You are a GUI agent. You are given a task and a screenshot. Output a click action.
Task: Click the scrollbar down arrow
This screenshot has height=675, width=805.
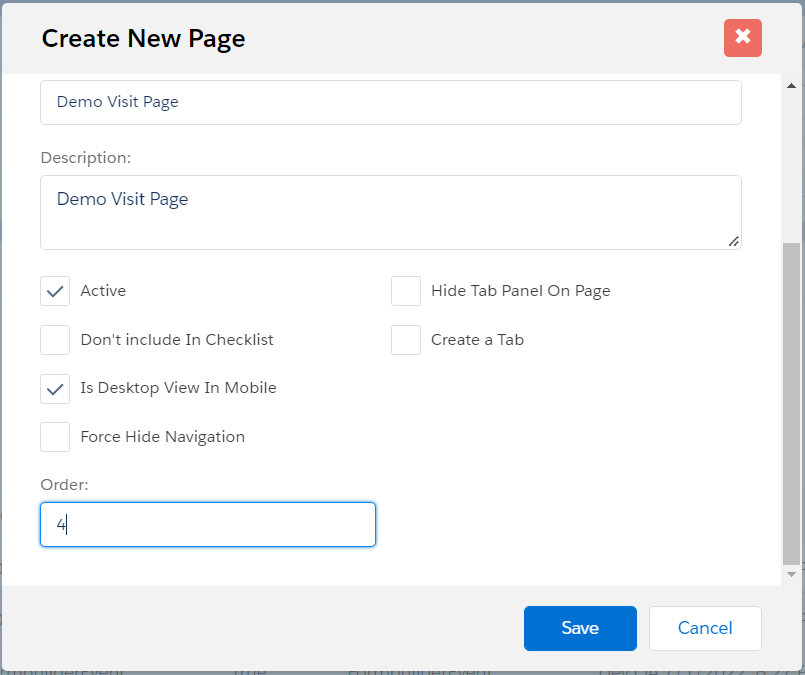point(791,574)
